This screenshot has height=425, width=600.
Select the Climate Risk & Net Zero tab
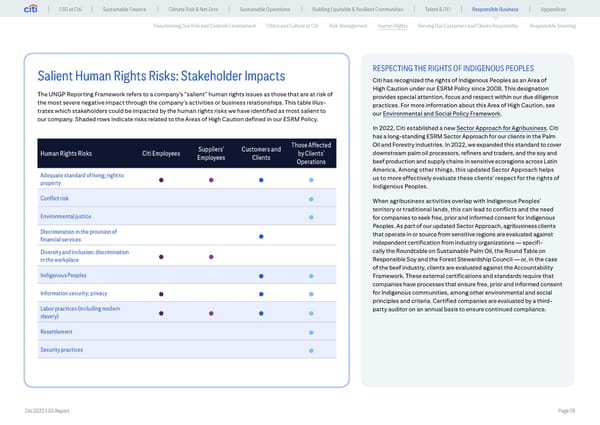207,11
